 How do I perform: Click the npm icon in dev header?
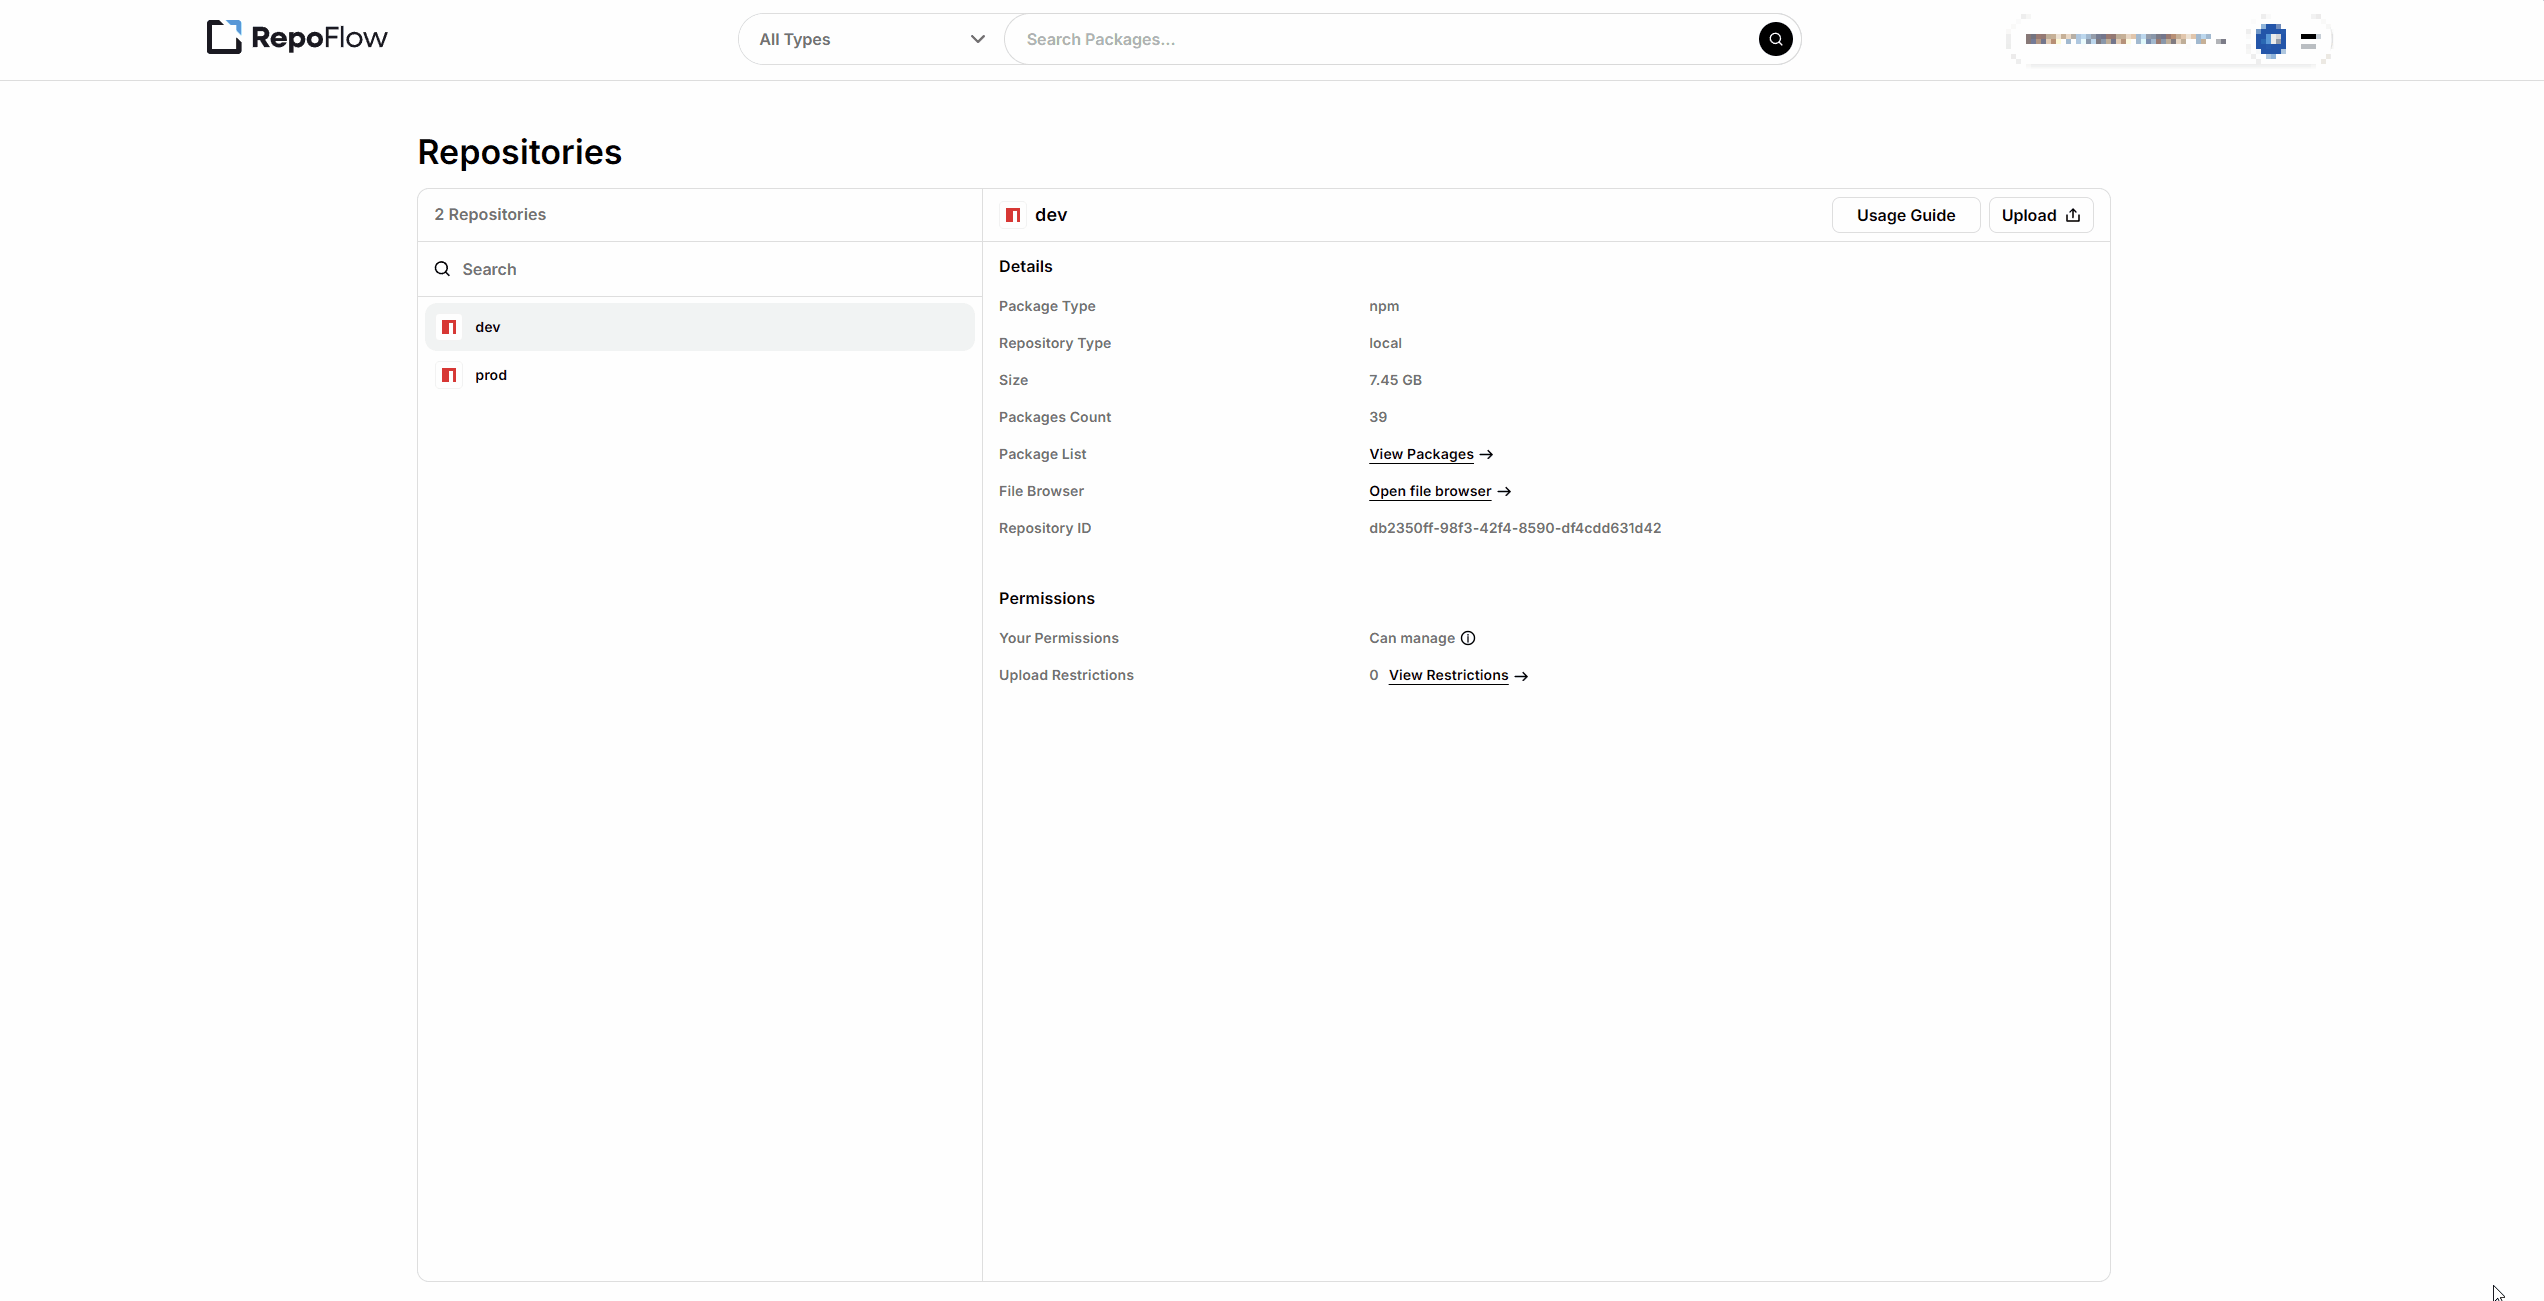[1013, 215]
